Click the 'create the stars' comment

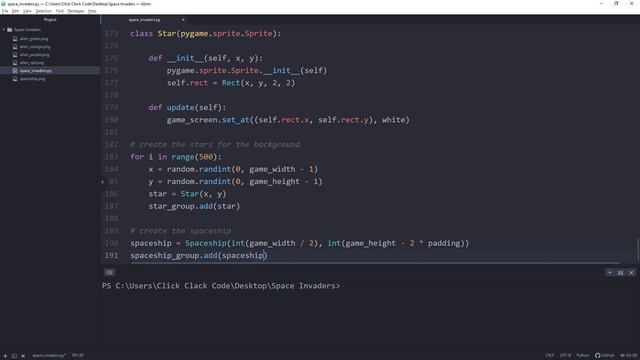coord(215,144)
